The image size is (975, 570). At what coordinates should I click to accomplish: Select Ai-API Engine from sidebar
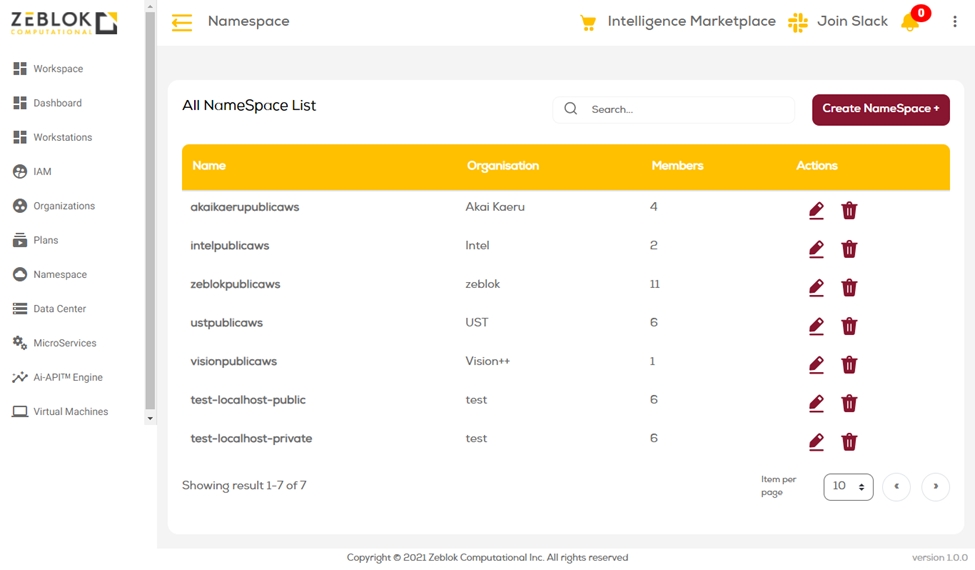tap(67, 377)
